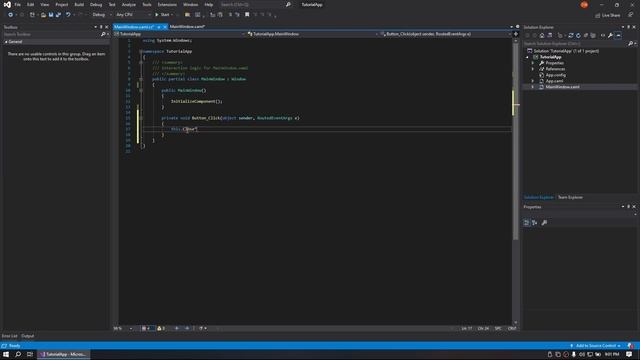Close the MainWindow.xaml.cs tab

pyautogui.click(x=165, y=27)
